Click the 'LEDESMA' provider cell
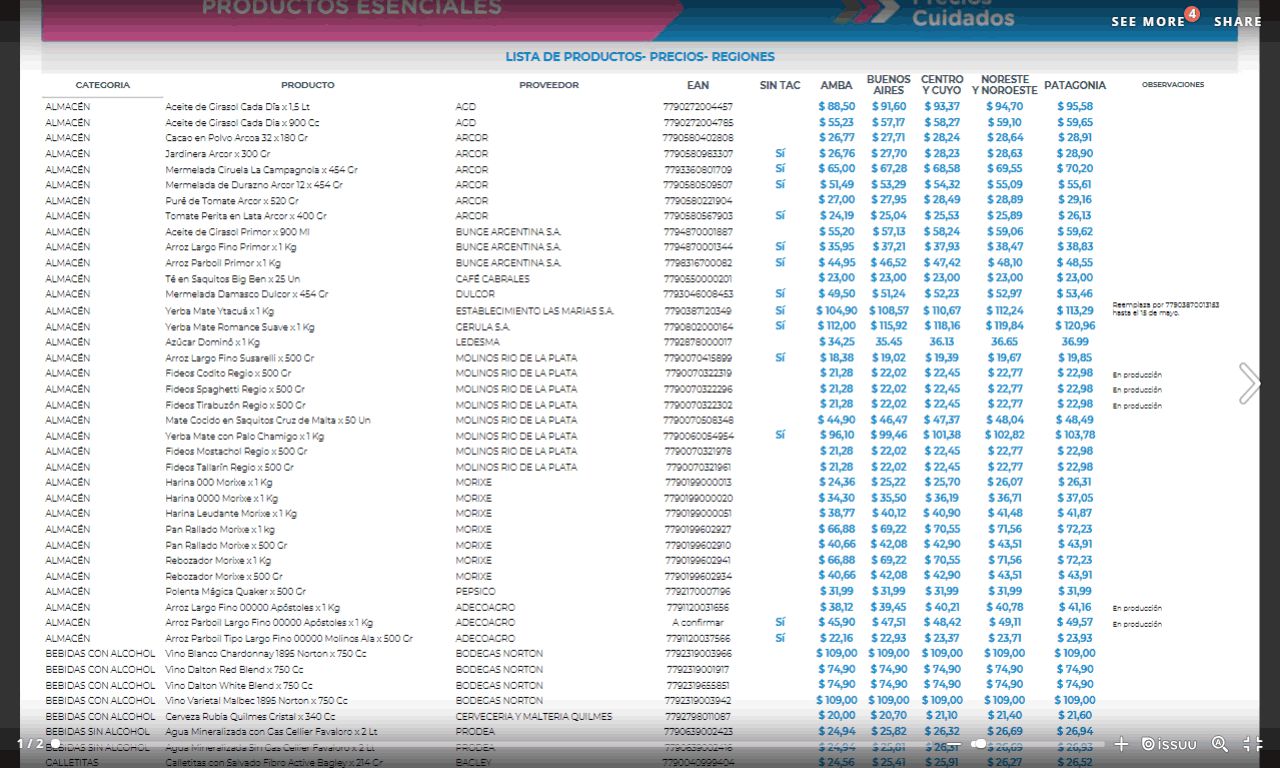The width and height of the screenshot is (1280, 768). point(477,342)
